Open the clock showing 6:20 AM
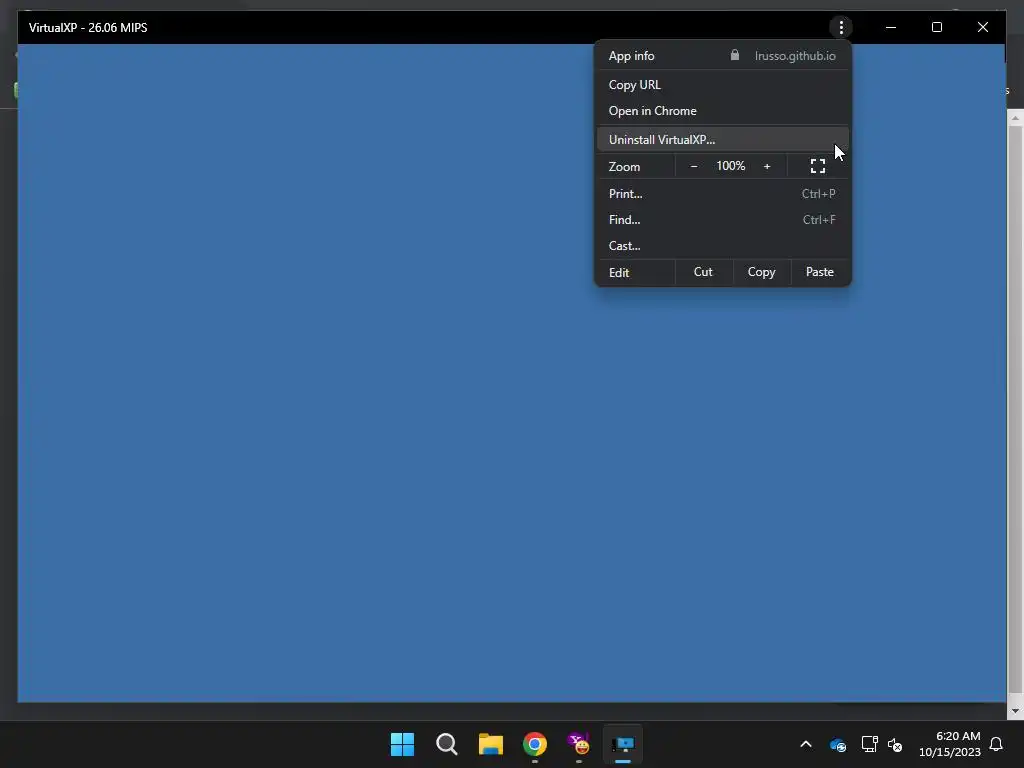 (x=950, y=744)
